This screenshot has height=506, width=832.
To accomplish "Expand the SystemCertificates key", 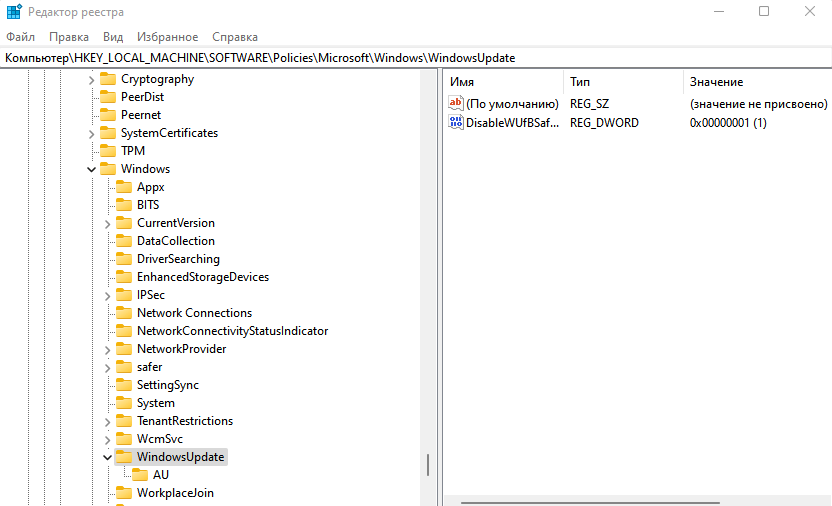I will (92, 133).
